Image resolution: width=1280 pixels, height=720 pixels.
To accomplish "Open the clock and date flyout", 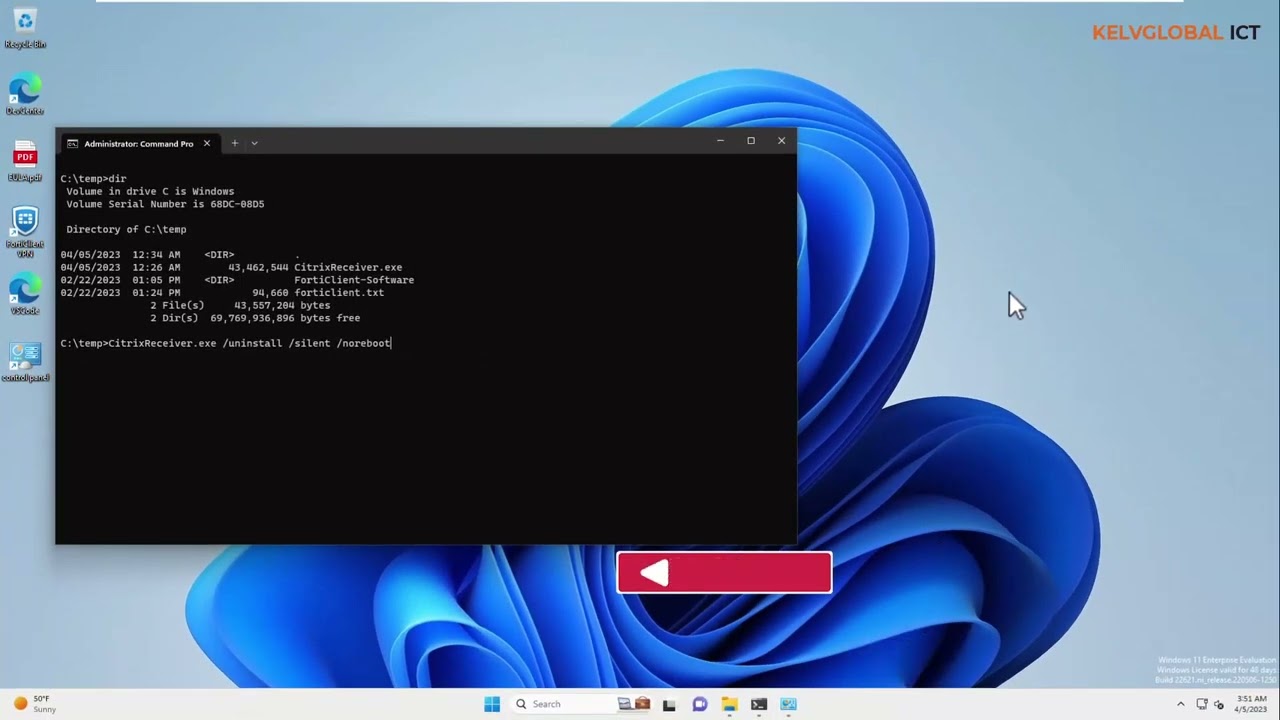I will [x=1252, y=704].
